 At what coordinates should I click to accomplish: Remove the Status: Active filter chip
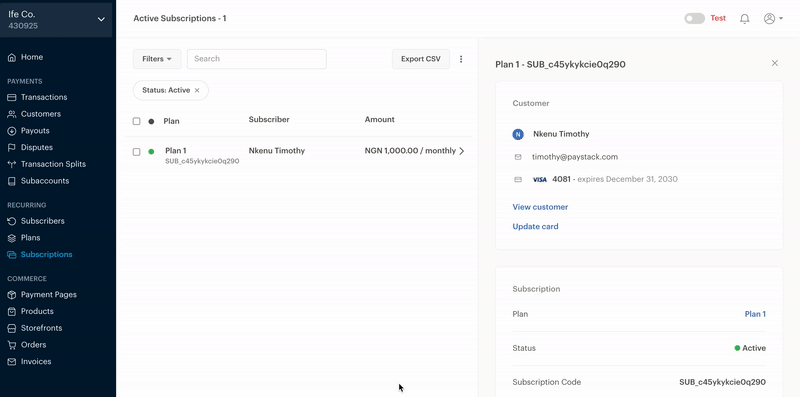coord(197,90)
